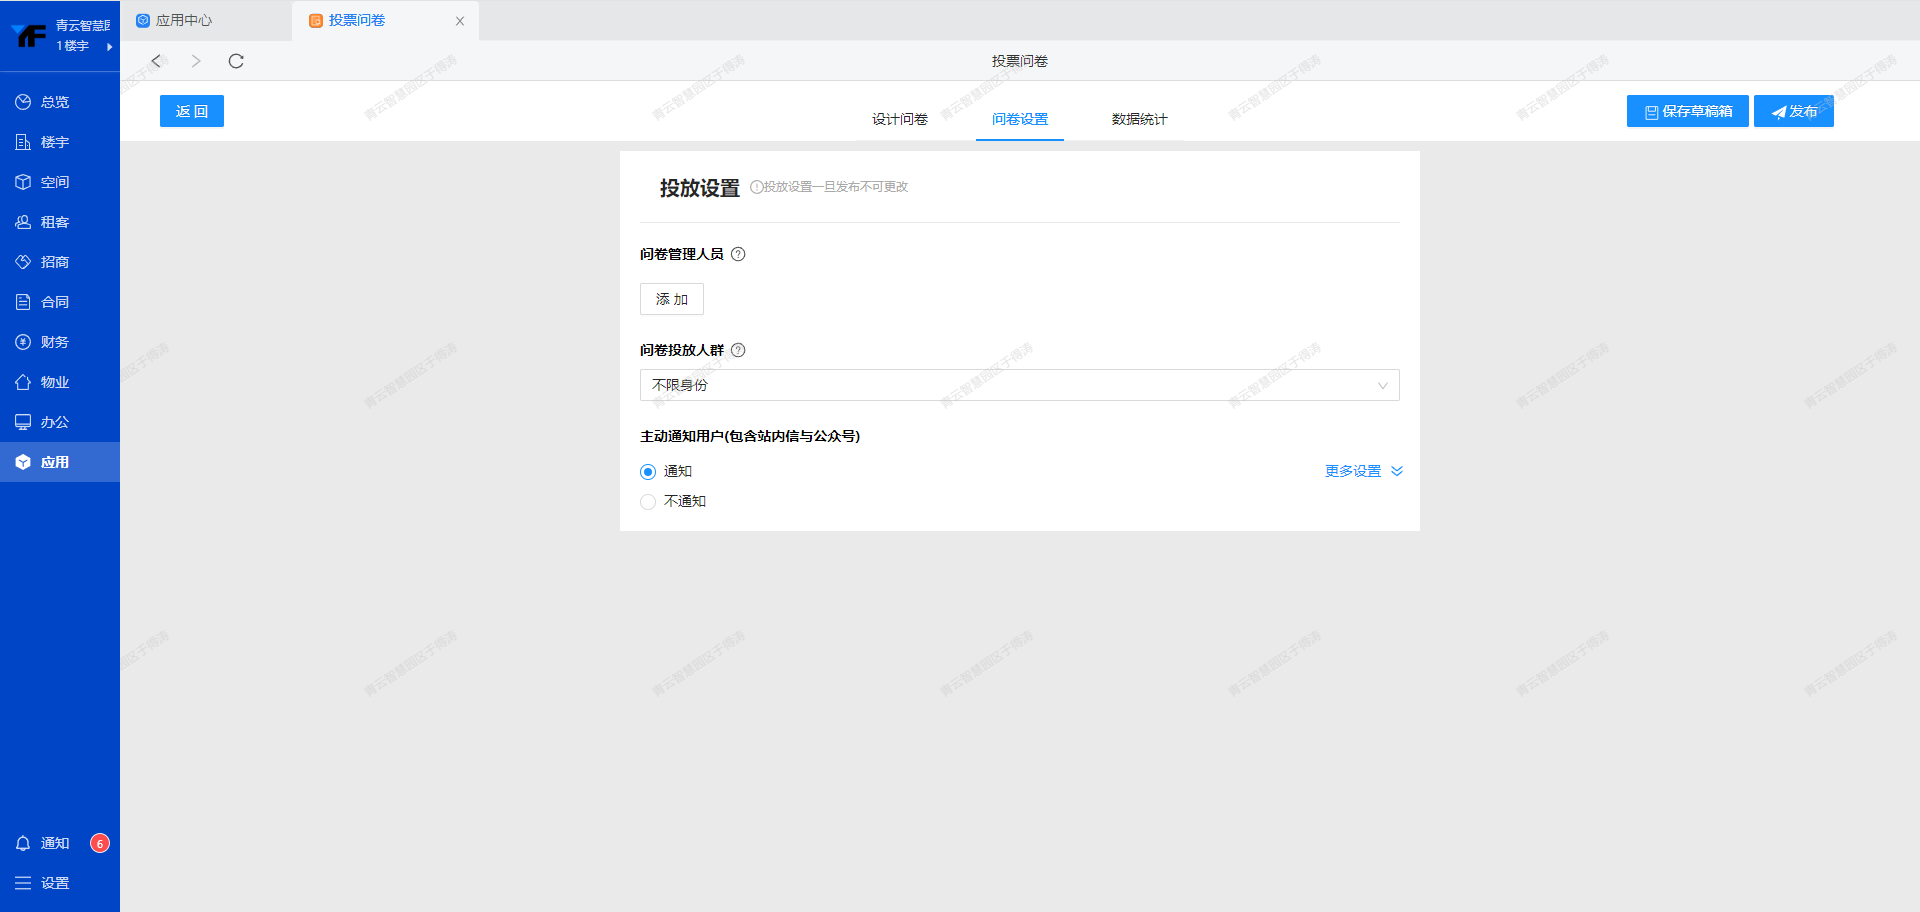Click the 保存草稿箱 save draft button

point(1687,111)
